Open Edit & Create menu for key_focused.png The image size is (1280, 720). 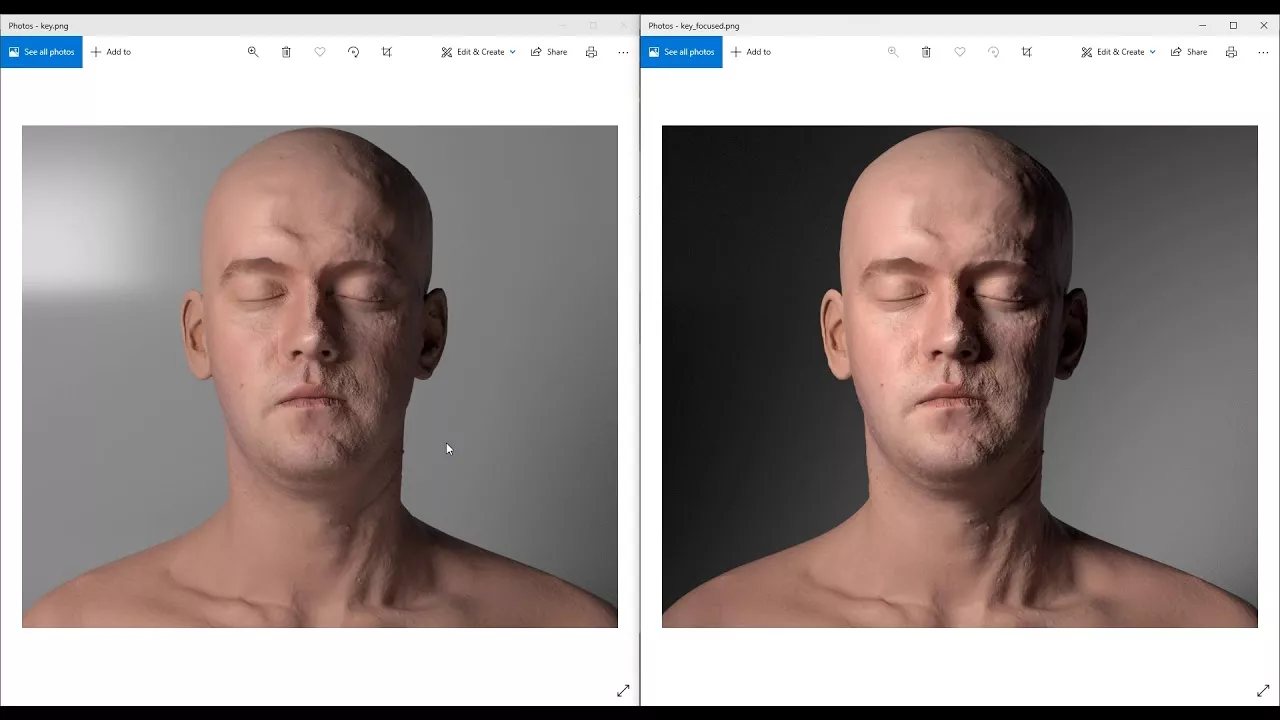[1119, 52]
